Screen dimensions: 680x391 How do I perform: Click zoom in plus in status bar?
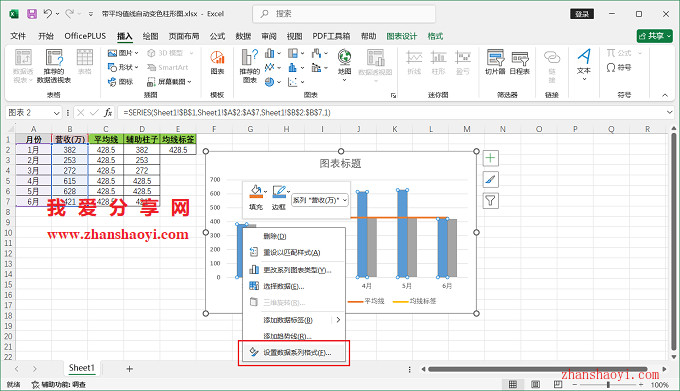point(641,384)
